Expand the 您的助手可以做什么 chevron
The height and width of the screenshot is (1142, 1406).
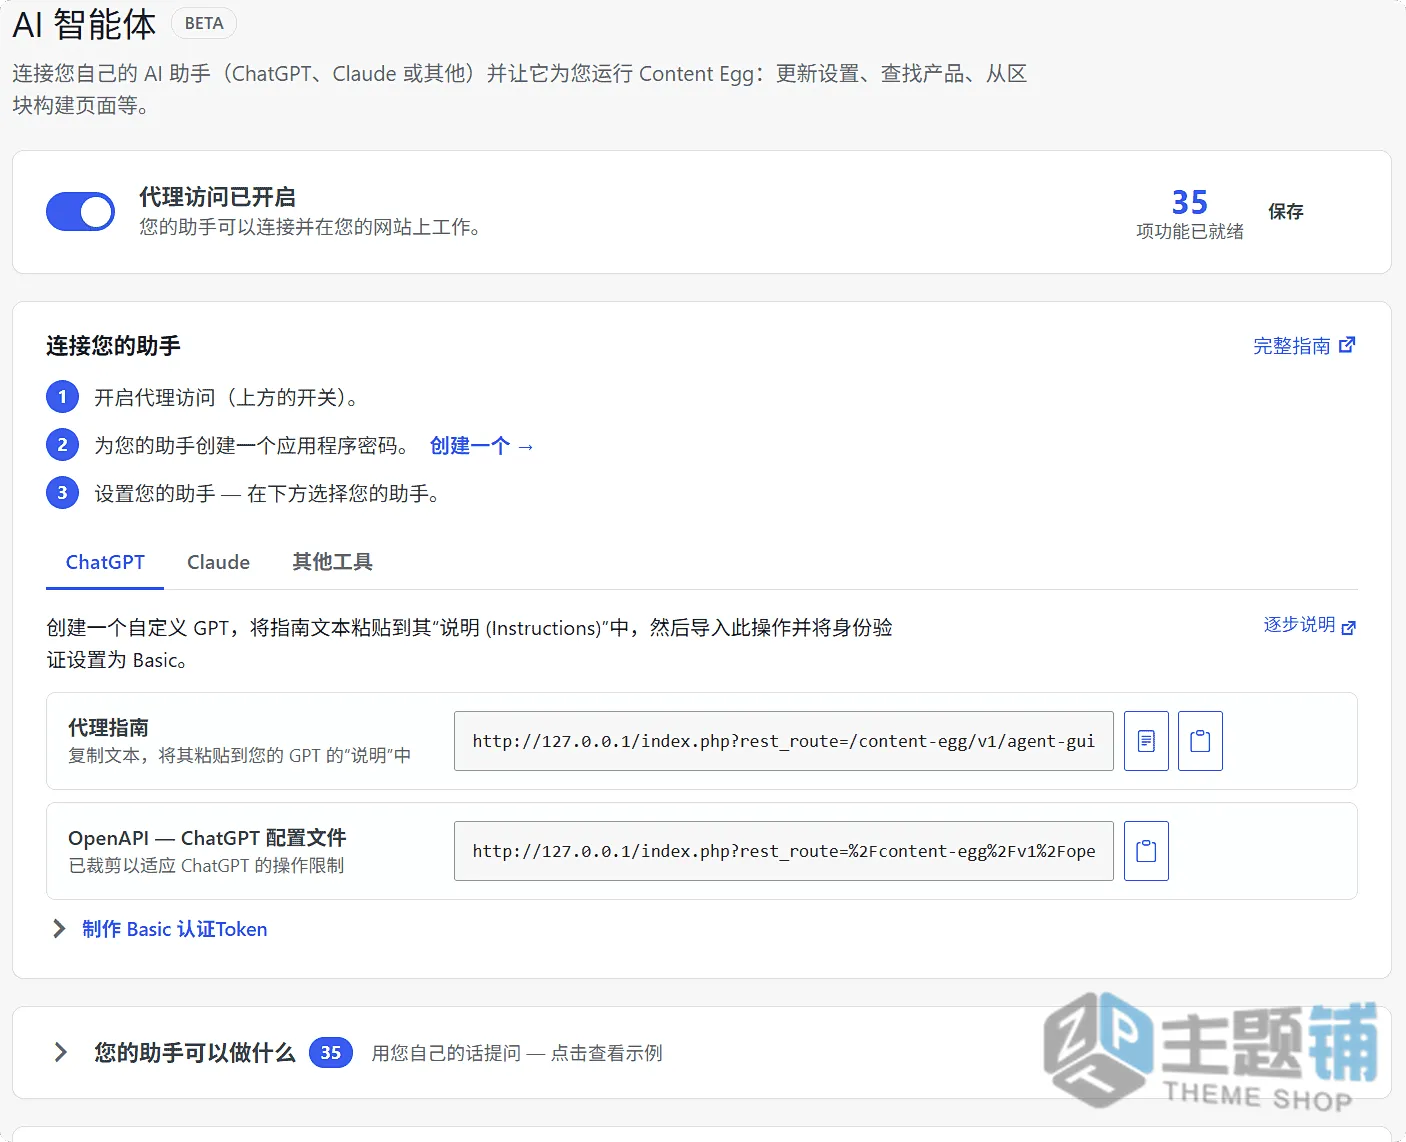[x=60, y=1052]
